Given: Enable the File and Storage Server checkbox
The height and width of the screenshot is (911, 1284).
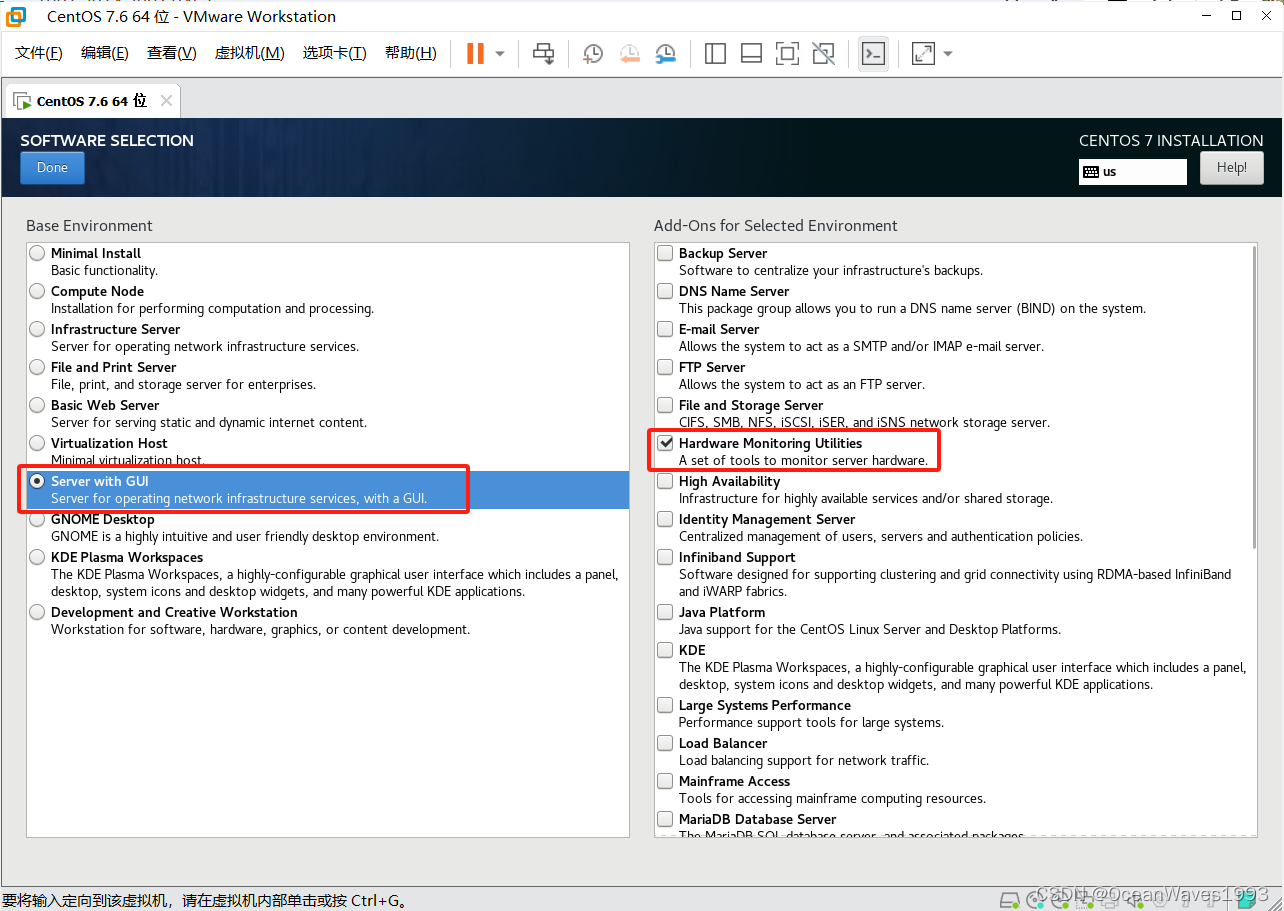Looking at the screenshot, I should pyautogui.click(x=665, y=405).
